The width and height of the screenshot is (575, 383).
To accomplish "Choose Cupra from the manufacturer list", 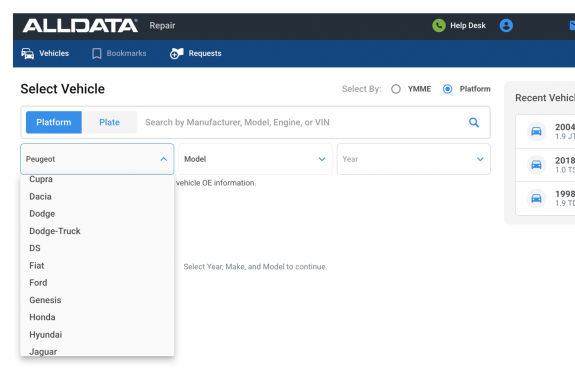I will (97, 179).
